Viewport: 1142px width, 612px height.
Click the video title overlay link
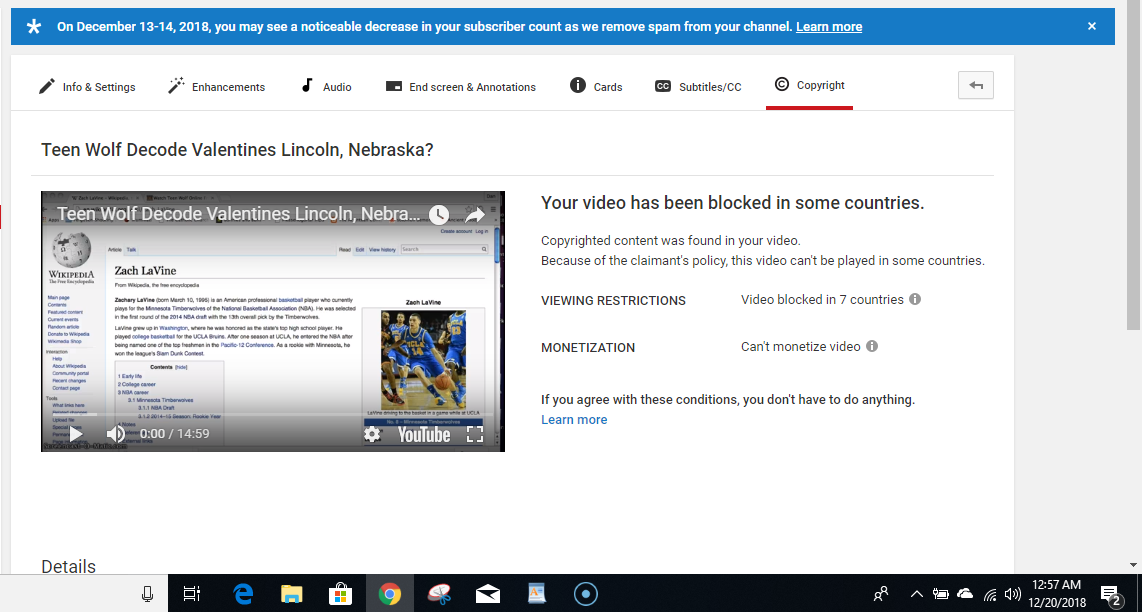(239, 214)
